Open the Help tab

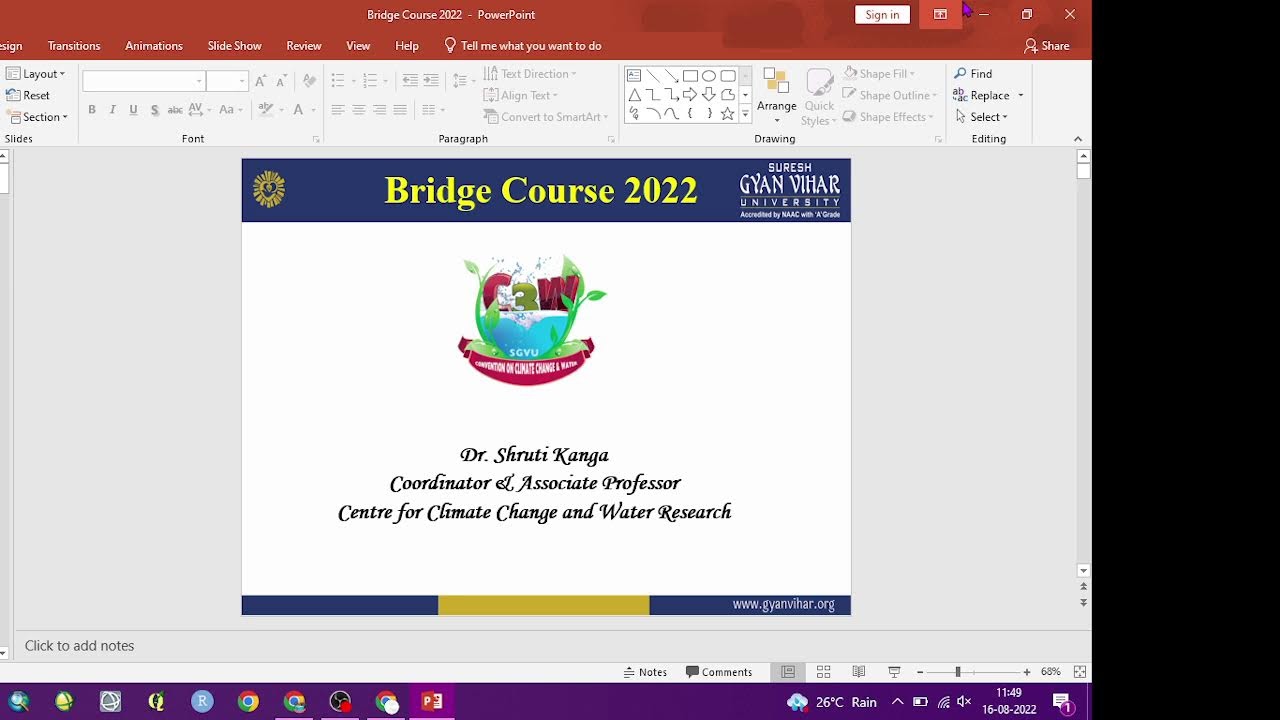(407, 46)
